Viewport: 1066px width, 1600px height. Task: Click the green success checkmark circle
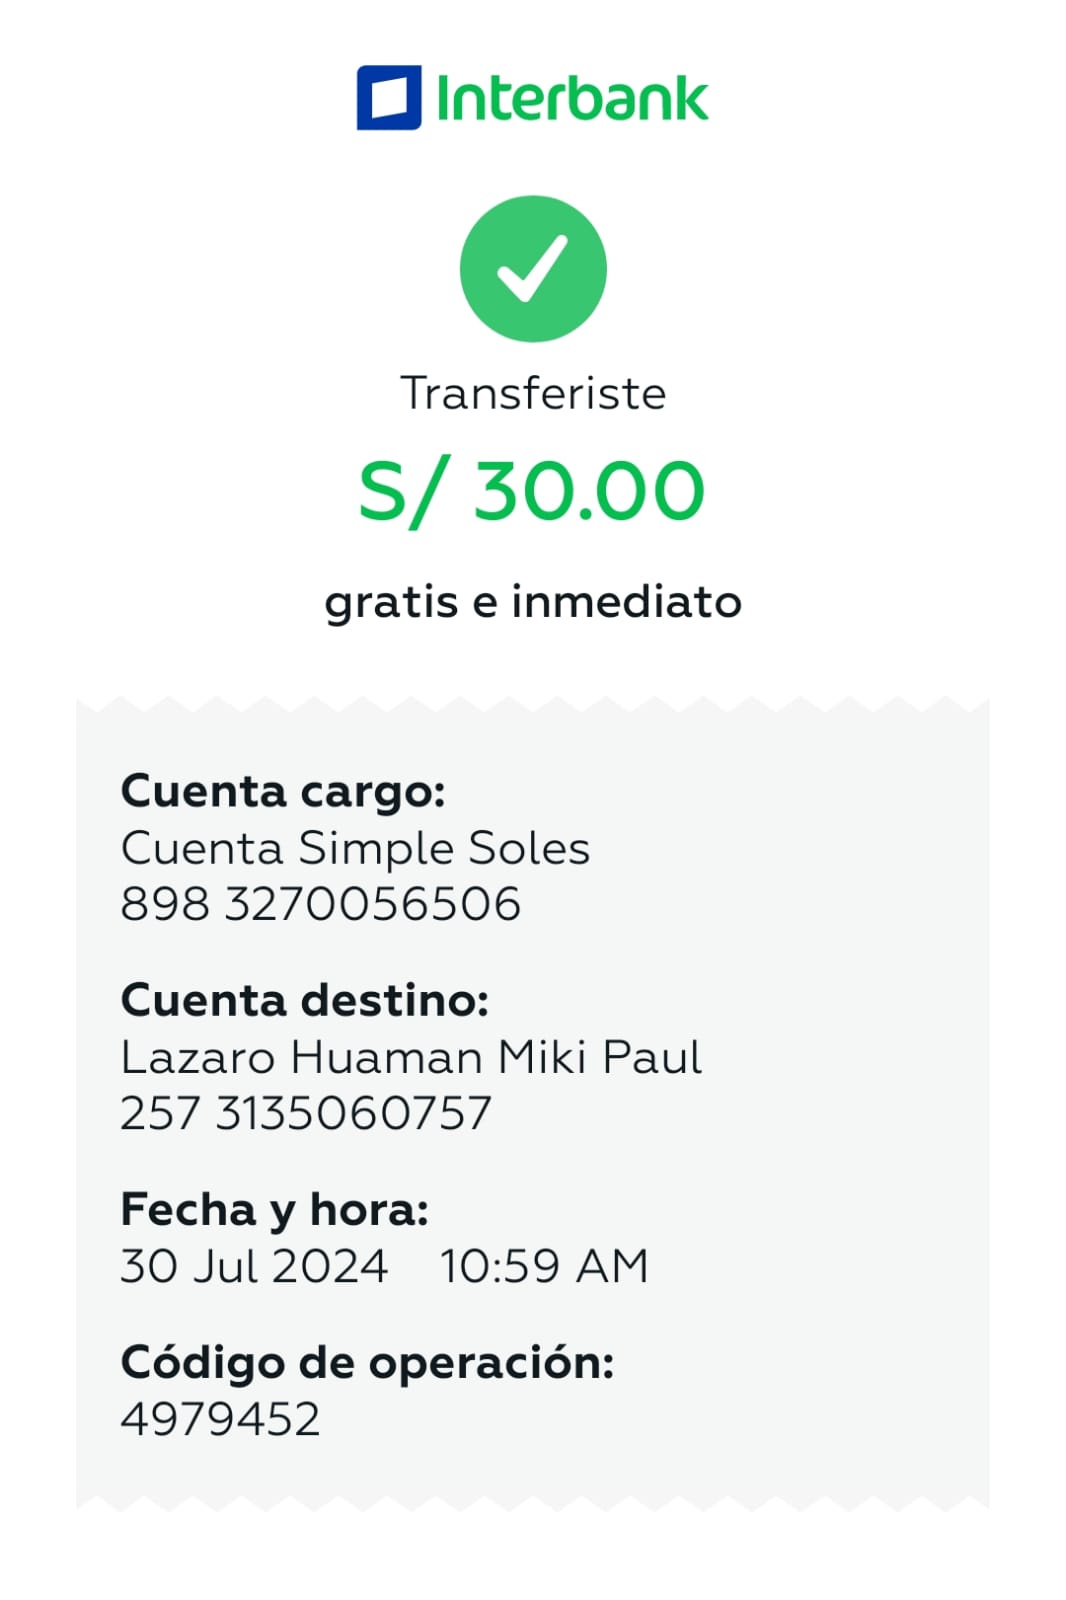[533, 269]
